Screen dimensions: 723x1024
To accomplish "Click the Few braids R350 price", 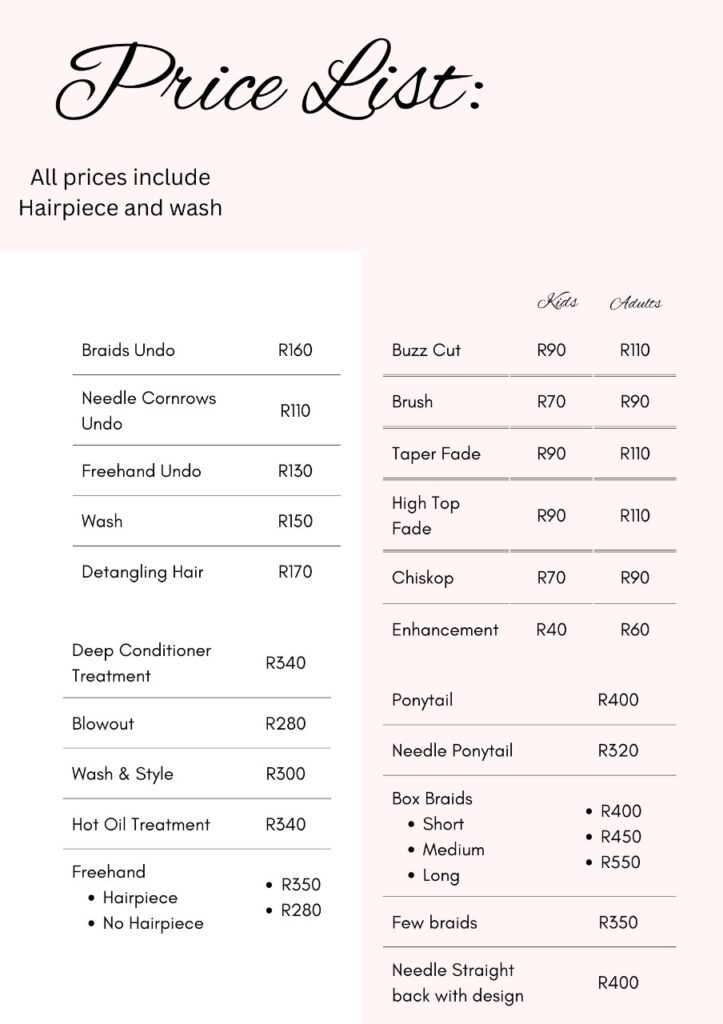I will (x=618, y=922).
